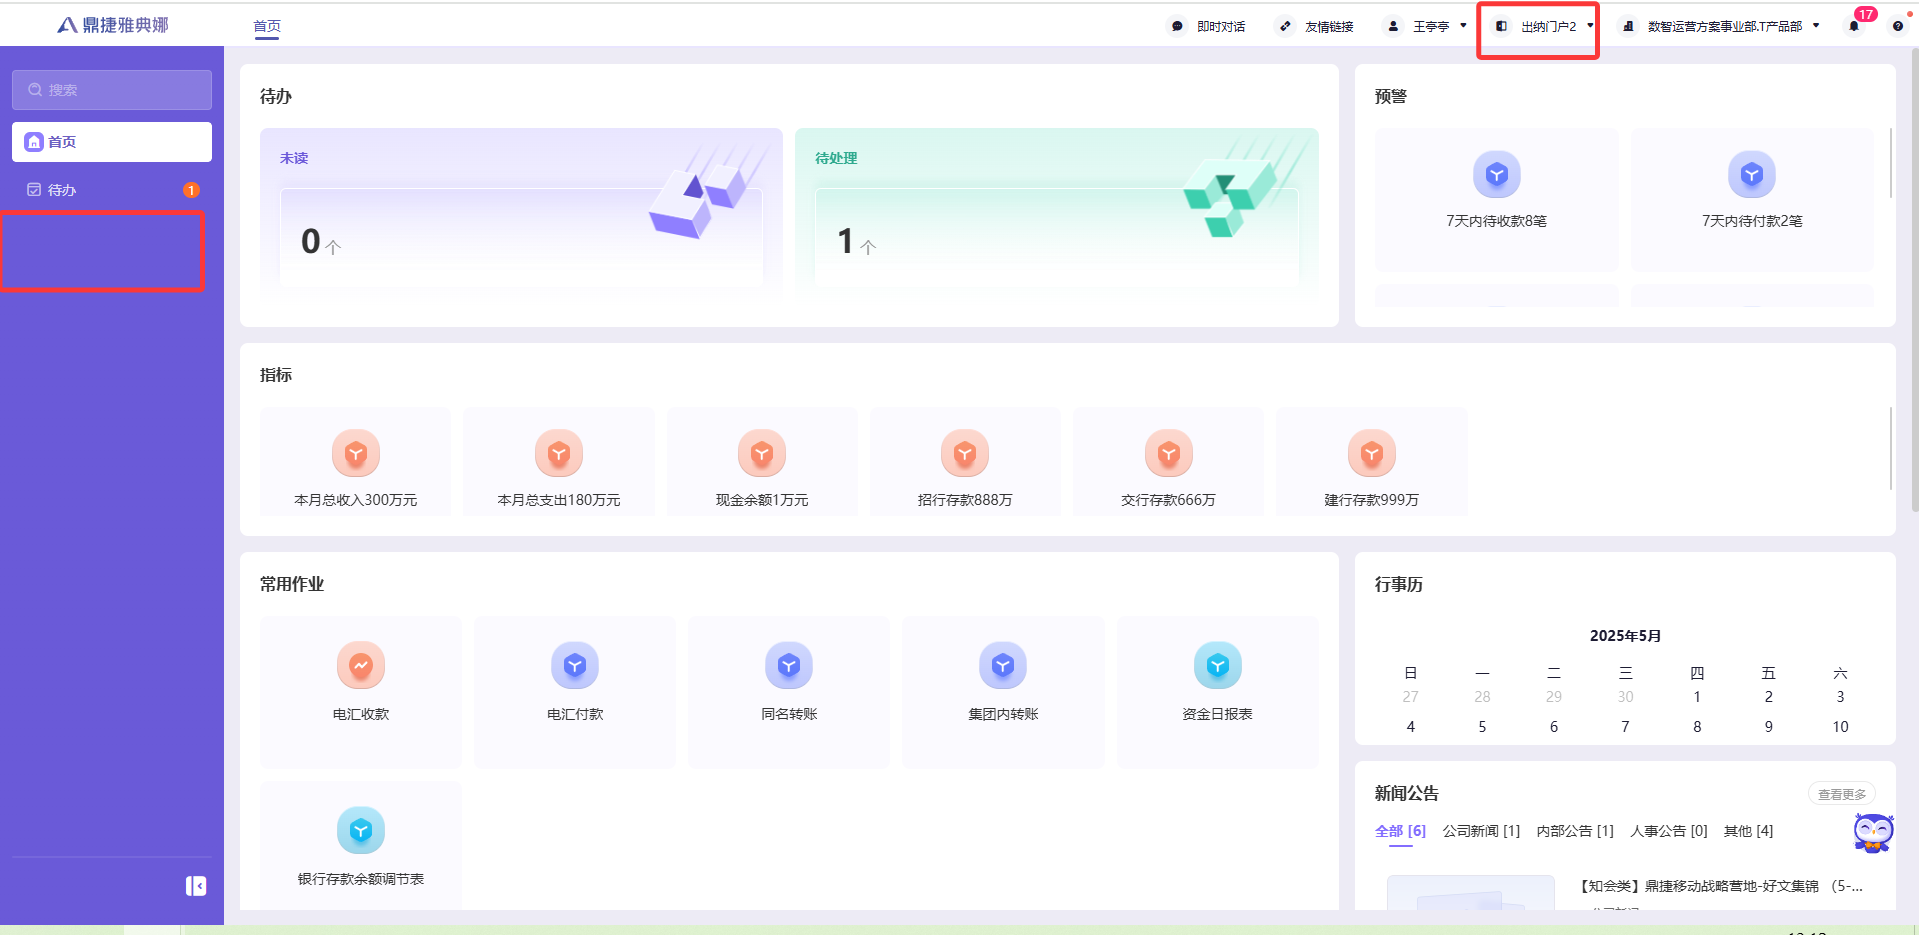Viewport: 1919px width, 935px height.
Task: Open the 即时对话 chat icon
Action: pos(1177,26)
